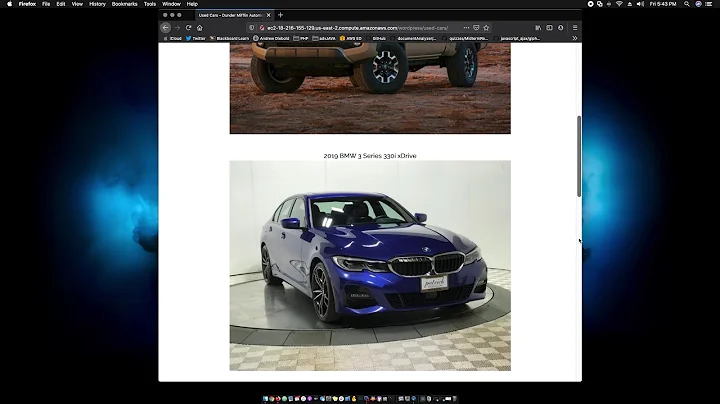Open the Apple menu
Viewport: 720px width, 404px height.
pyautogui.click(x=9, y=4)
